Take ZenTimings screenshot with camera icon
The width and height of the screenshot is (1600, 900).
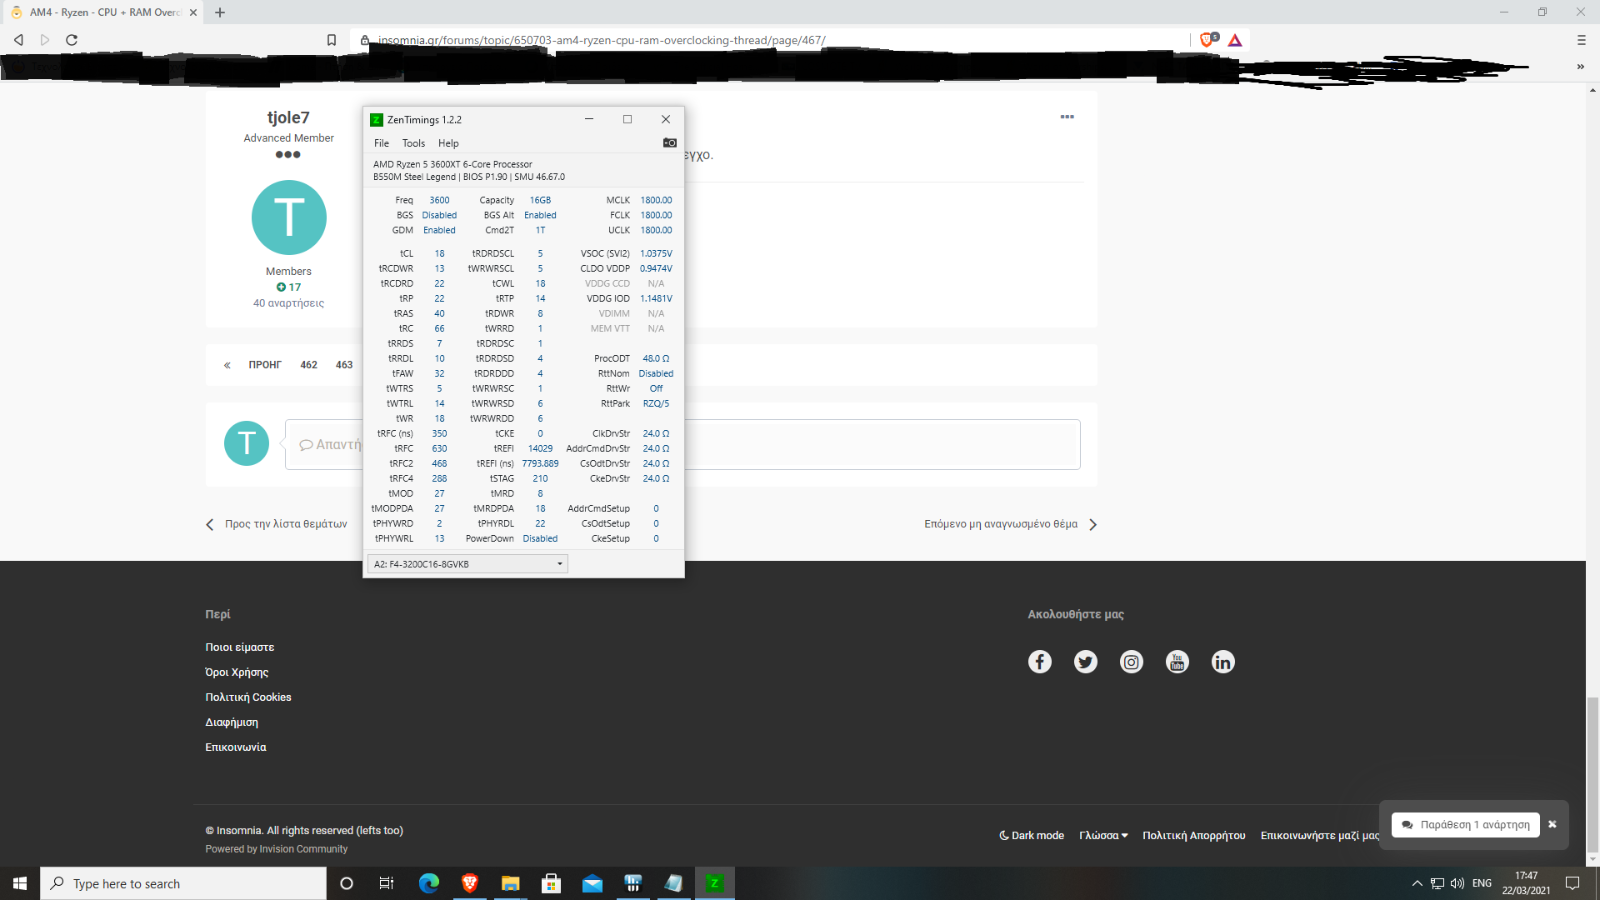coord(670,143)
